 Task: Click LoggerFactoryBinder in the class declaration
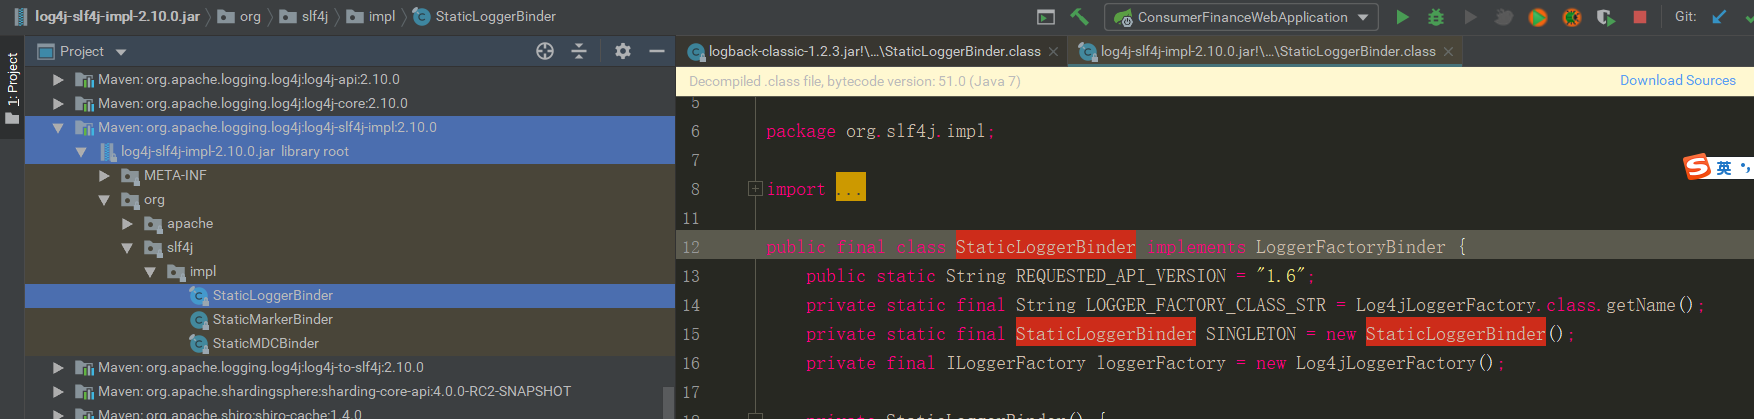click(x=1350, y=247)
